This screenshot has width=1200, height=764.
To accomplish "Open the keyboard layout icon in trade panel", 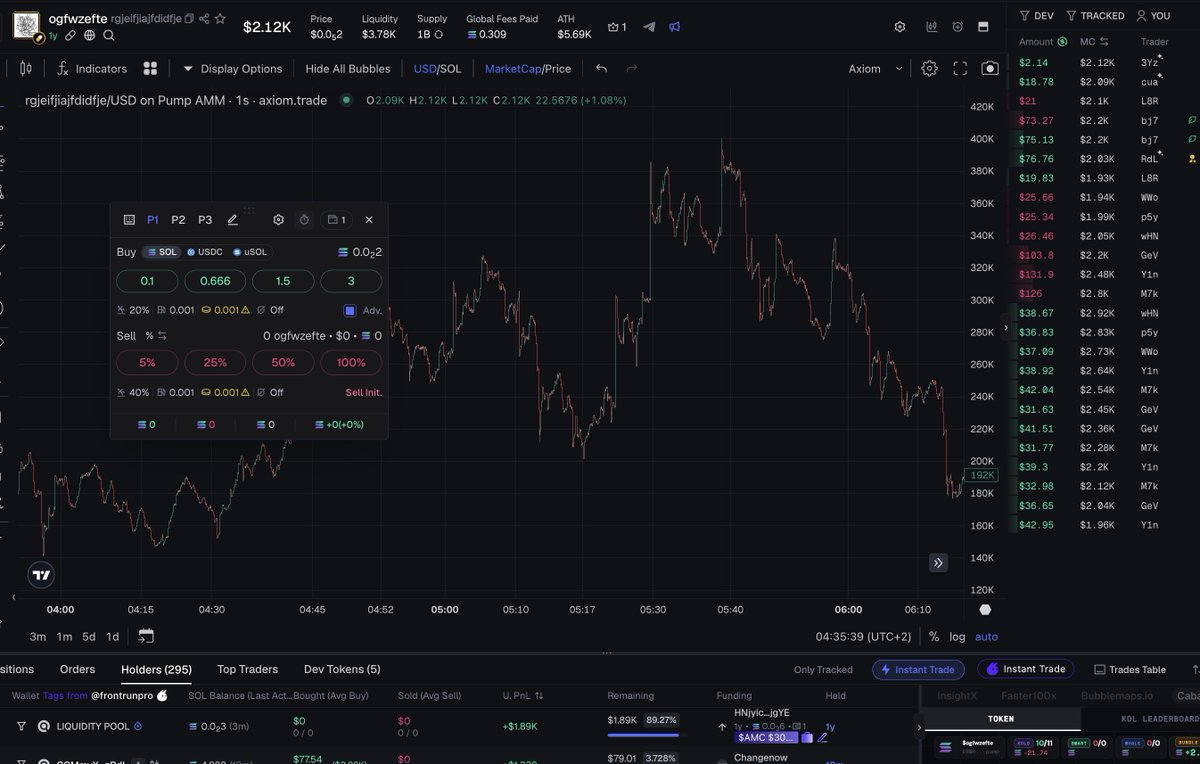I will [129, 220].
